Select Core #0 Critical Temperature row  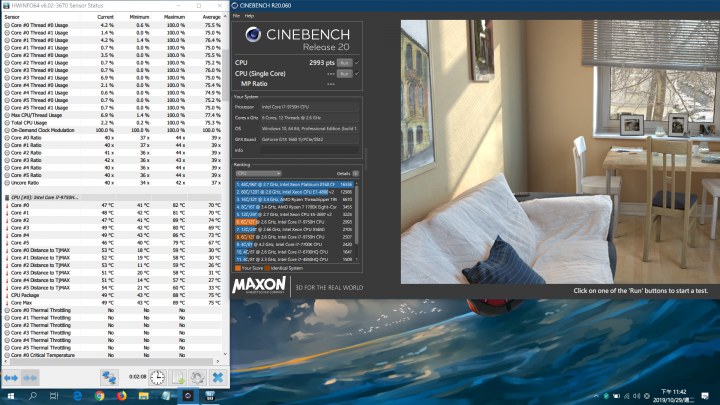(112, 355)
